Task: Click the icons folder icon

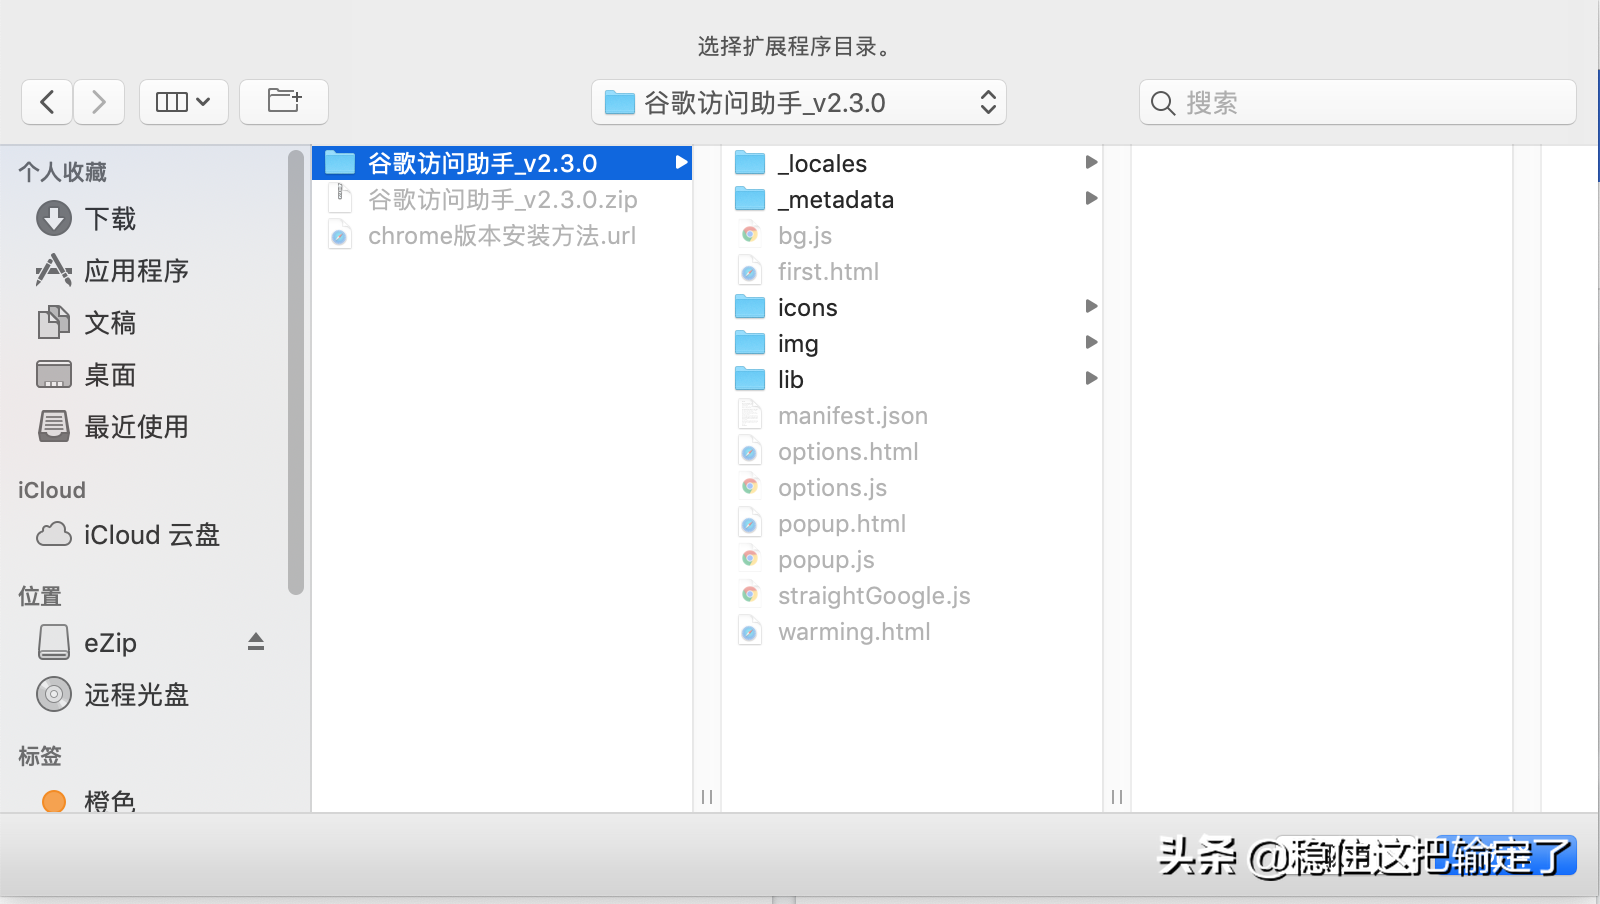Action: [x=750, y=307]
